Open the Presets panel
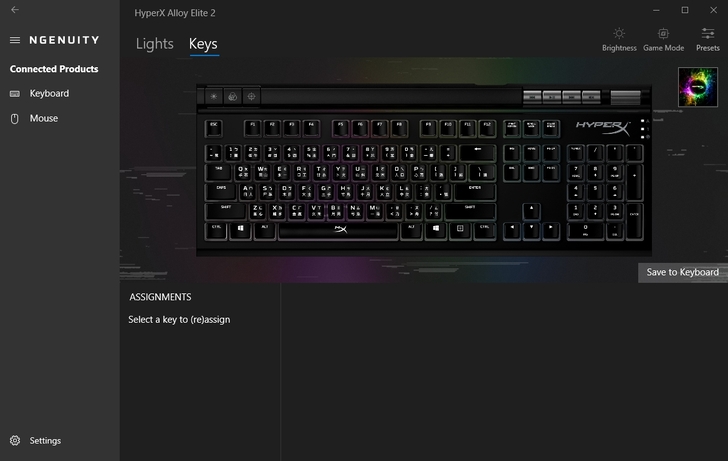The height and width of the screenshot is (461, 728). click(x=708, y=39)
